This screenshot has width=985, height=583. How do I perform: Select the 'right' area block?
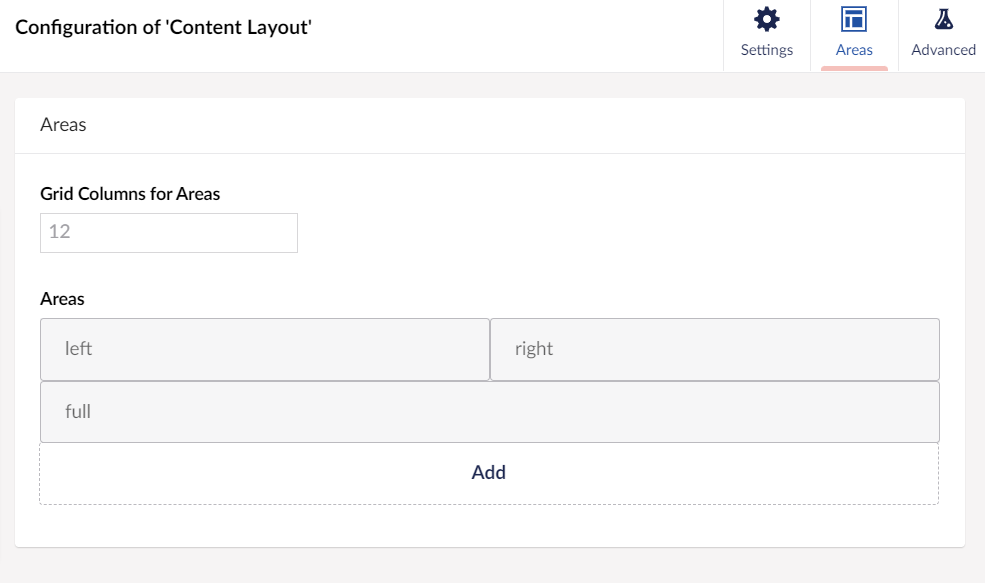click(714, 349)
